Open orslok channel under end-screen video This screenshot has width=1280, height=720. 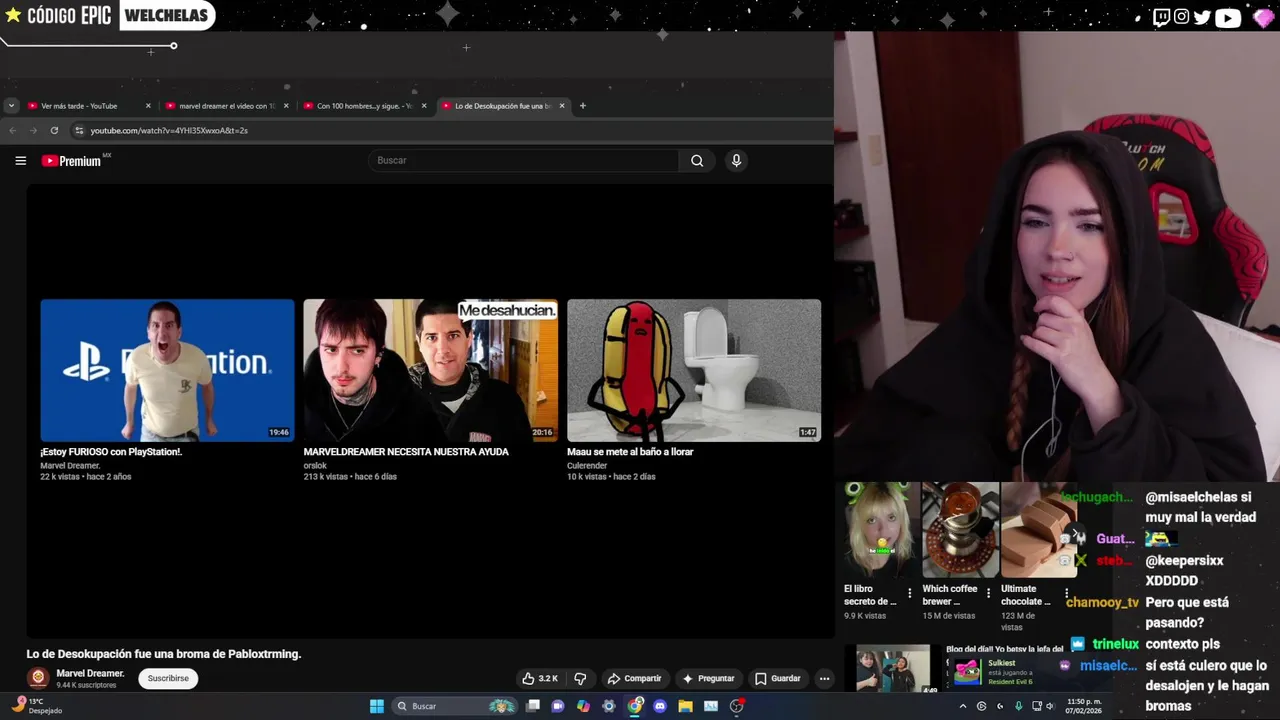click(x=315, y=465)
